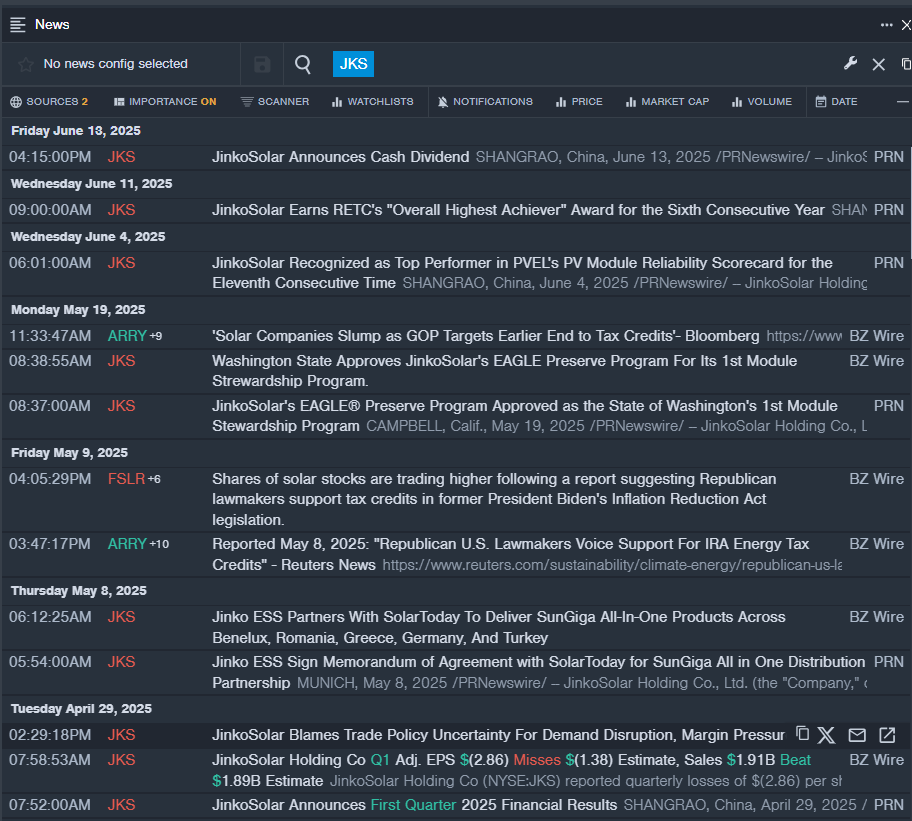Open 'JinkoSolar Announces Cash Dividend' story
The width and height of the screenshot is (912, 821).
341,157
